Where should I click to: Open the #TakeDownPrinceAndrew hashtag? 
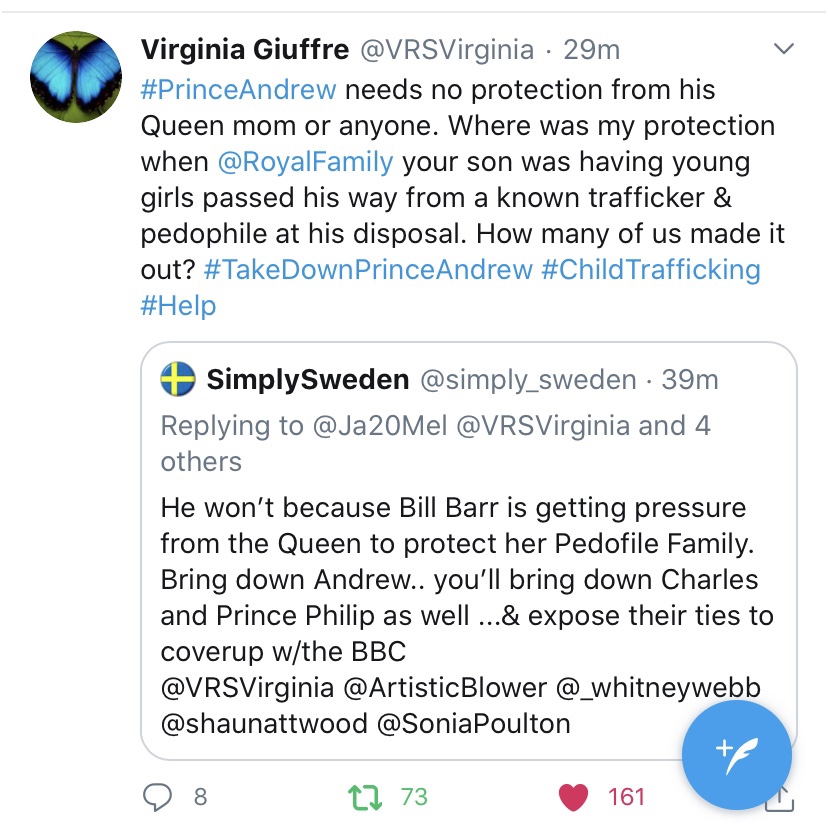pos(367,269)
